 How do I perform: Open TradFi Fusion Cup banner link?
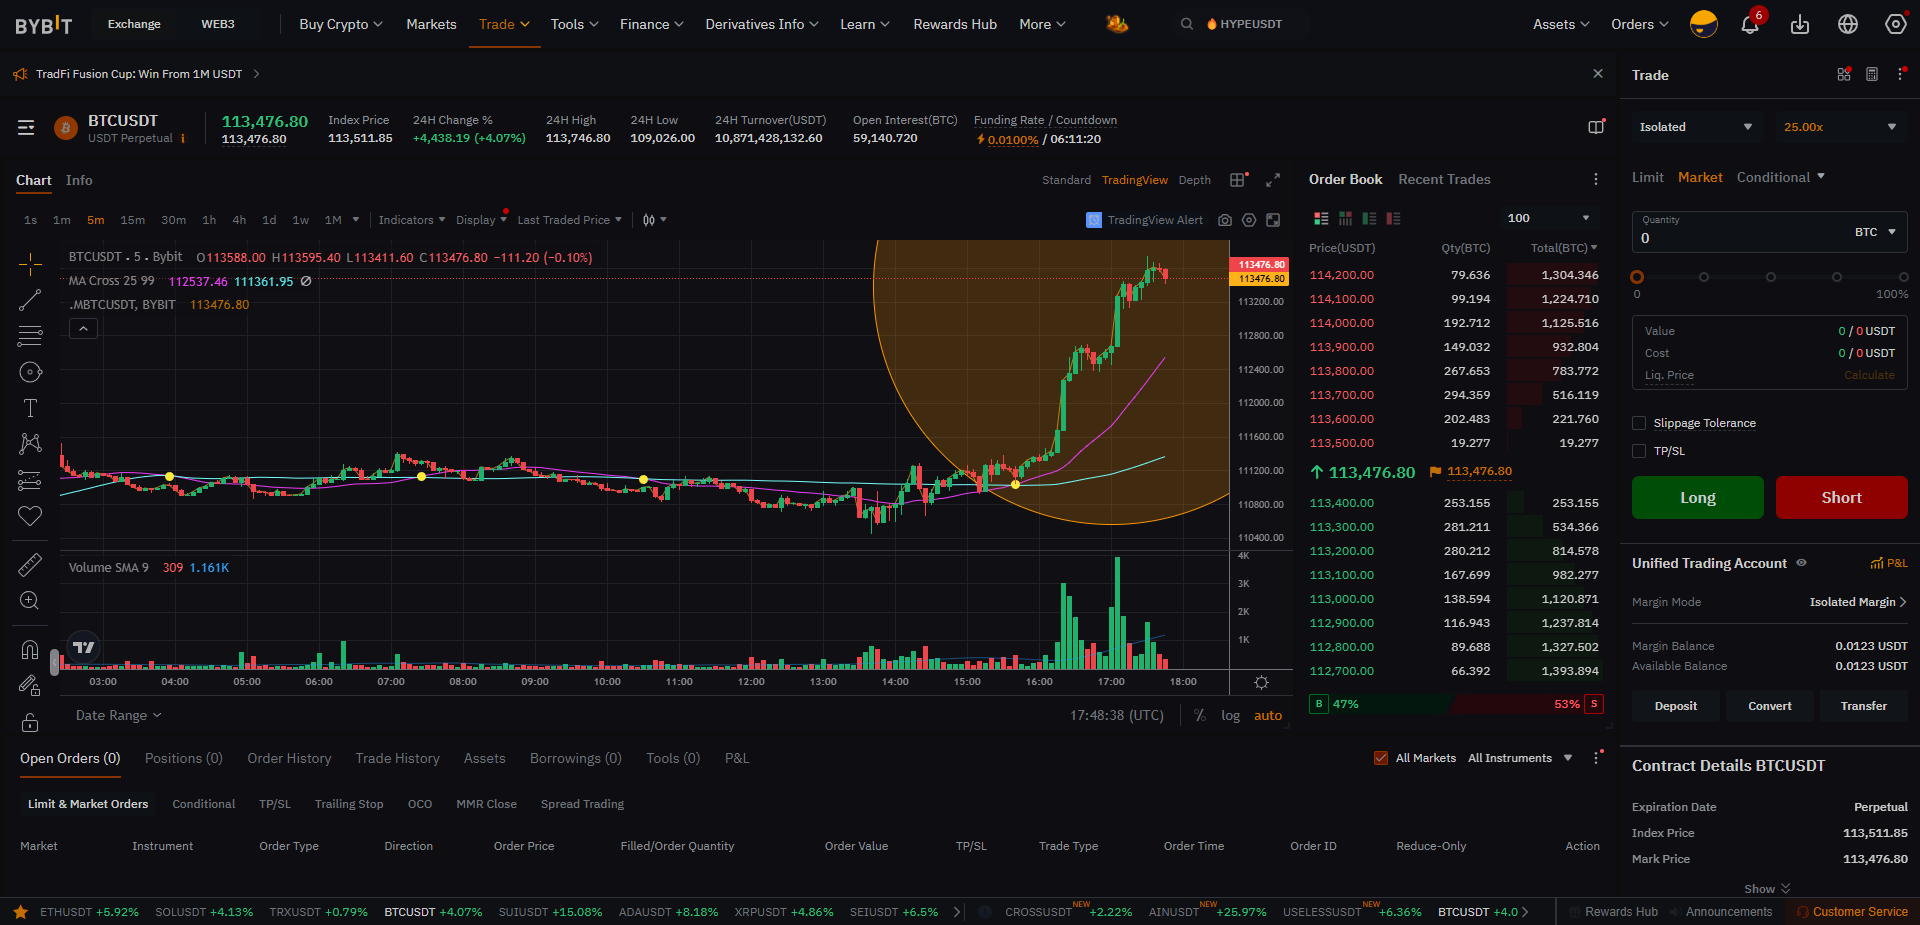click(139, 74)
